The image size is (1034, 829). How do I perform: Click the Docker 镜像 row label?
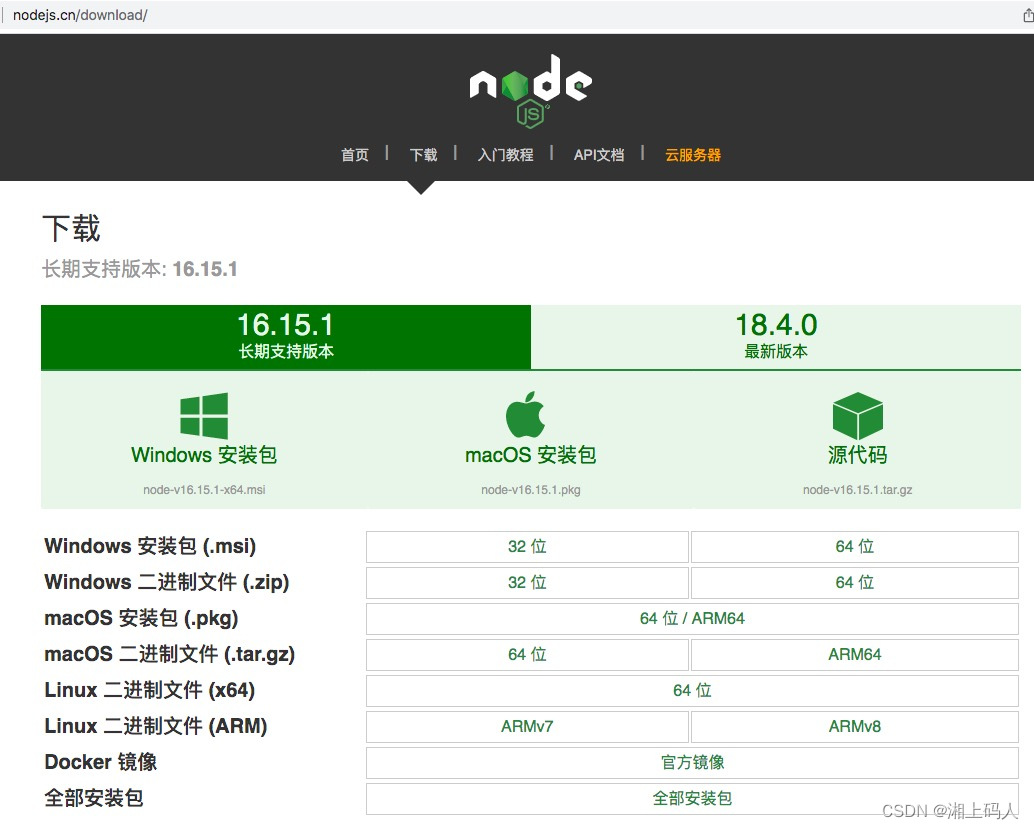[100, 762]
